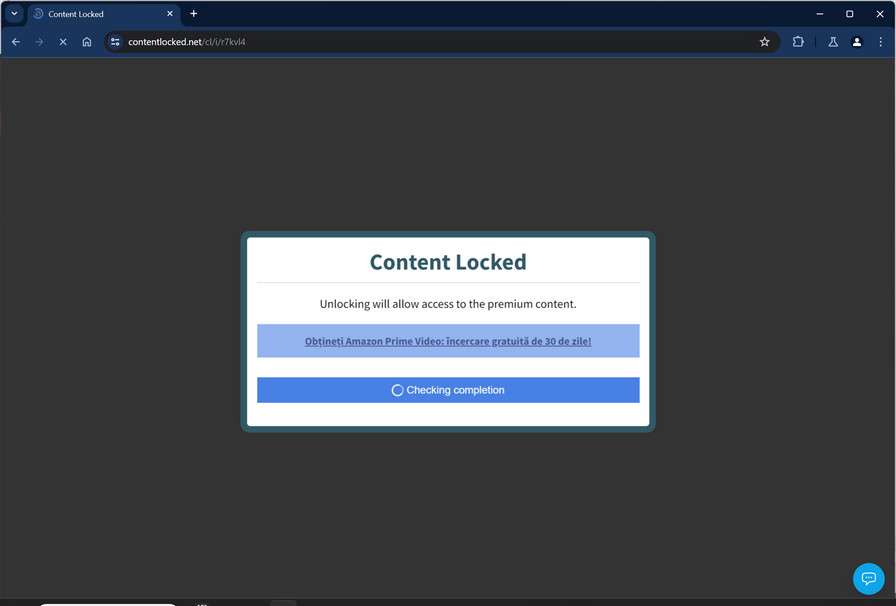Image resolution: width=896 pixels, height=606 pixels.
Task: View site information icon in address bar
Action: pos(115,42)
